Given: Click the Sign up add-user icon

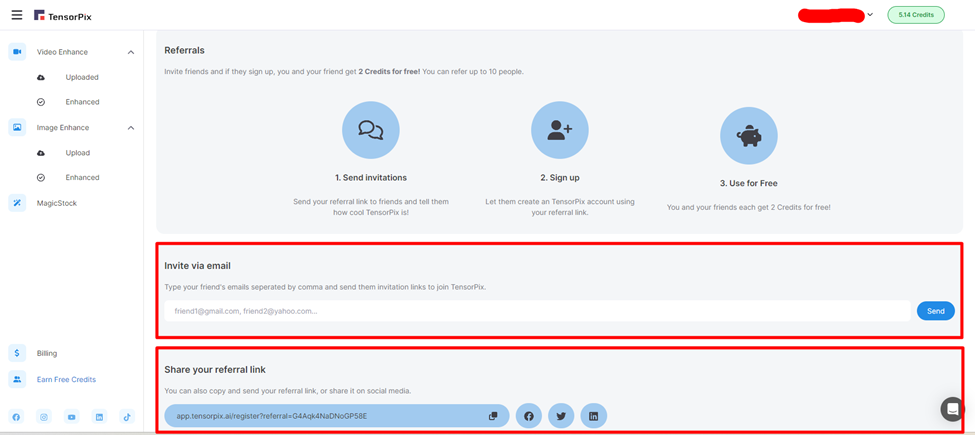Looking at the screenshot, I should [x=560, y=130].
